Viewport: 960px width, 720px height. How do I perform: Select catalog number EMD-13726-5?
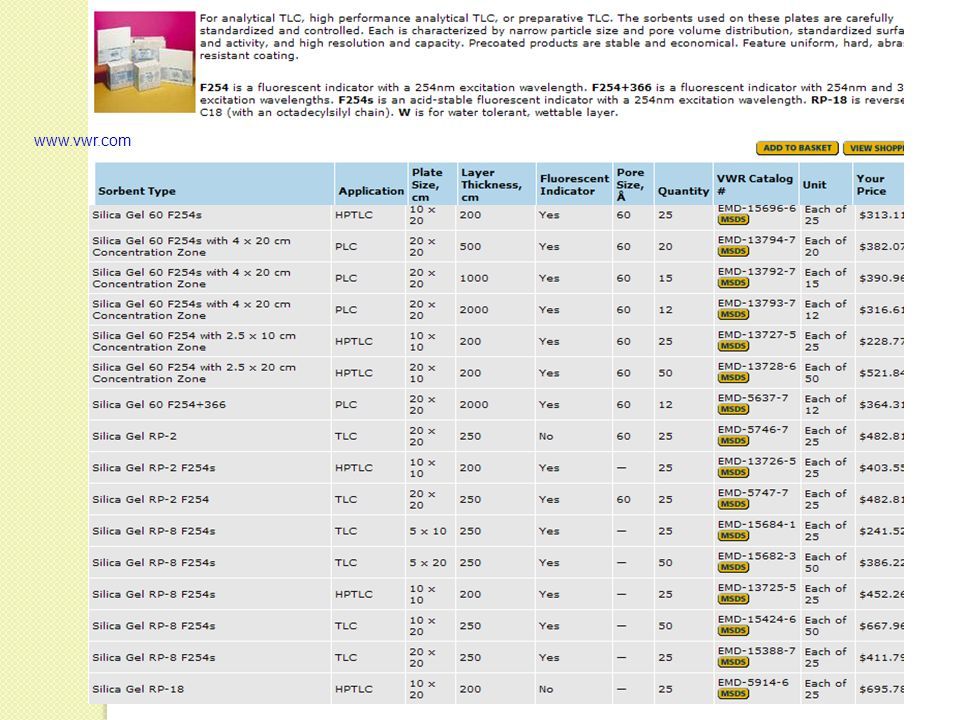(757, 462)
